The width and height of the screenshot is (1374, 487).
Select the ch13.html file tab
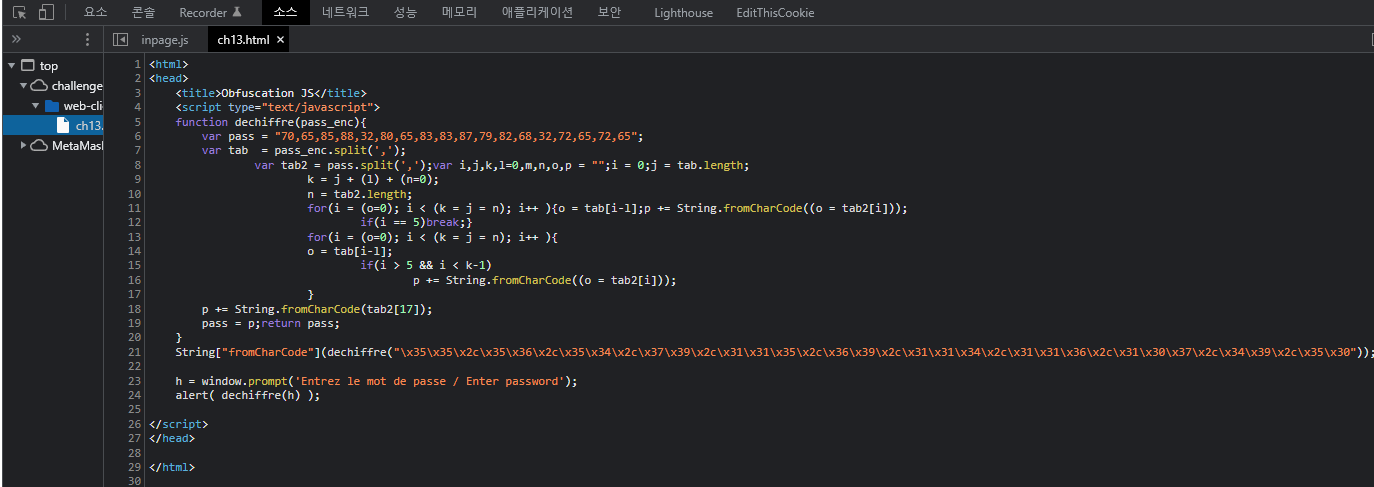pos(243,39)
